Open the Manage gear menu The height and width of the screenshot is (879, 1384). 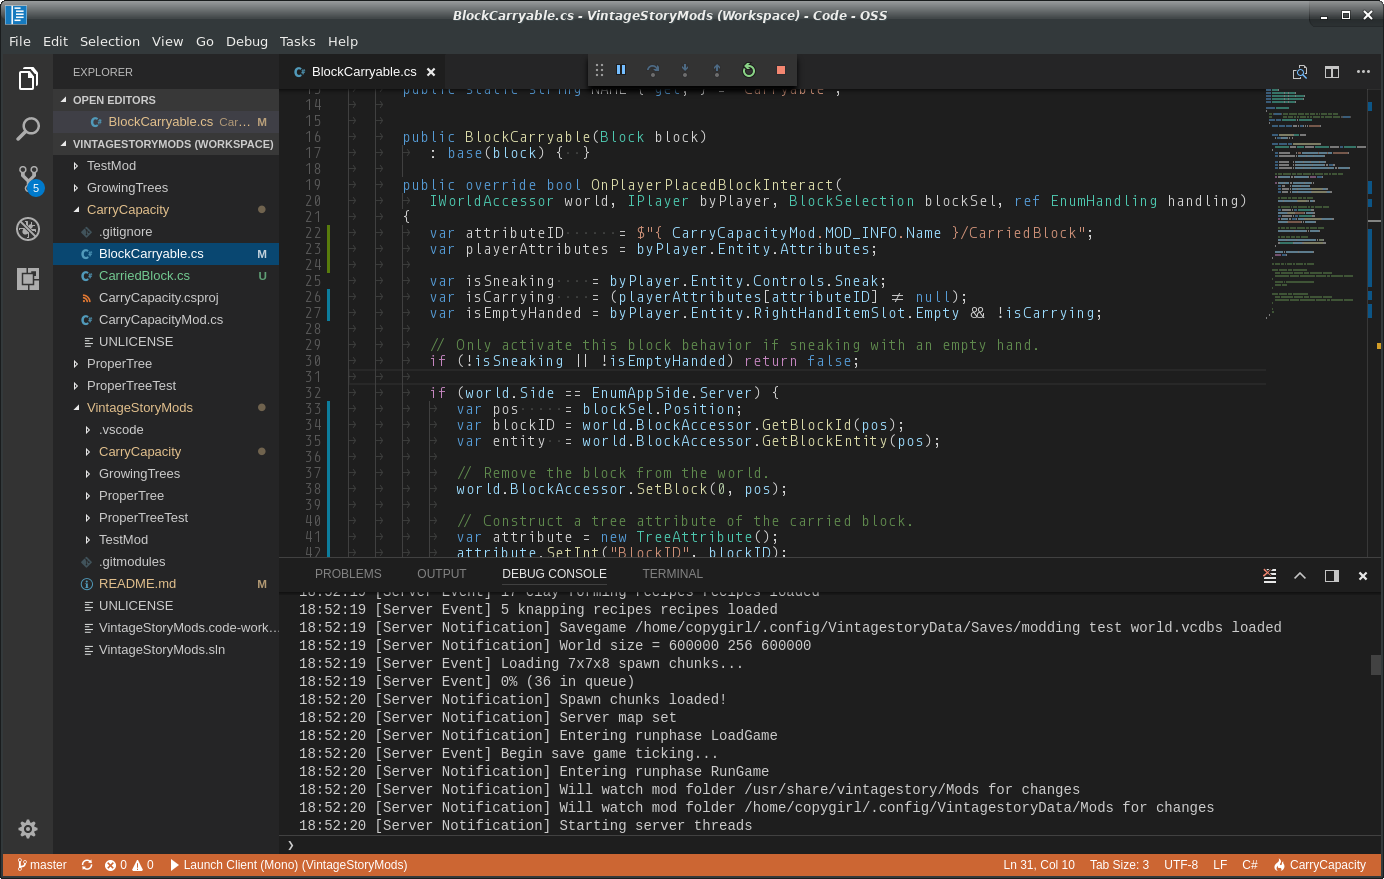point(28,829)
